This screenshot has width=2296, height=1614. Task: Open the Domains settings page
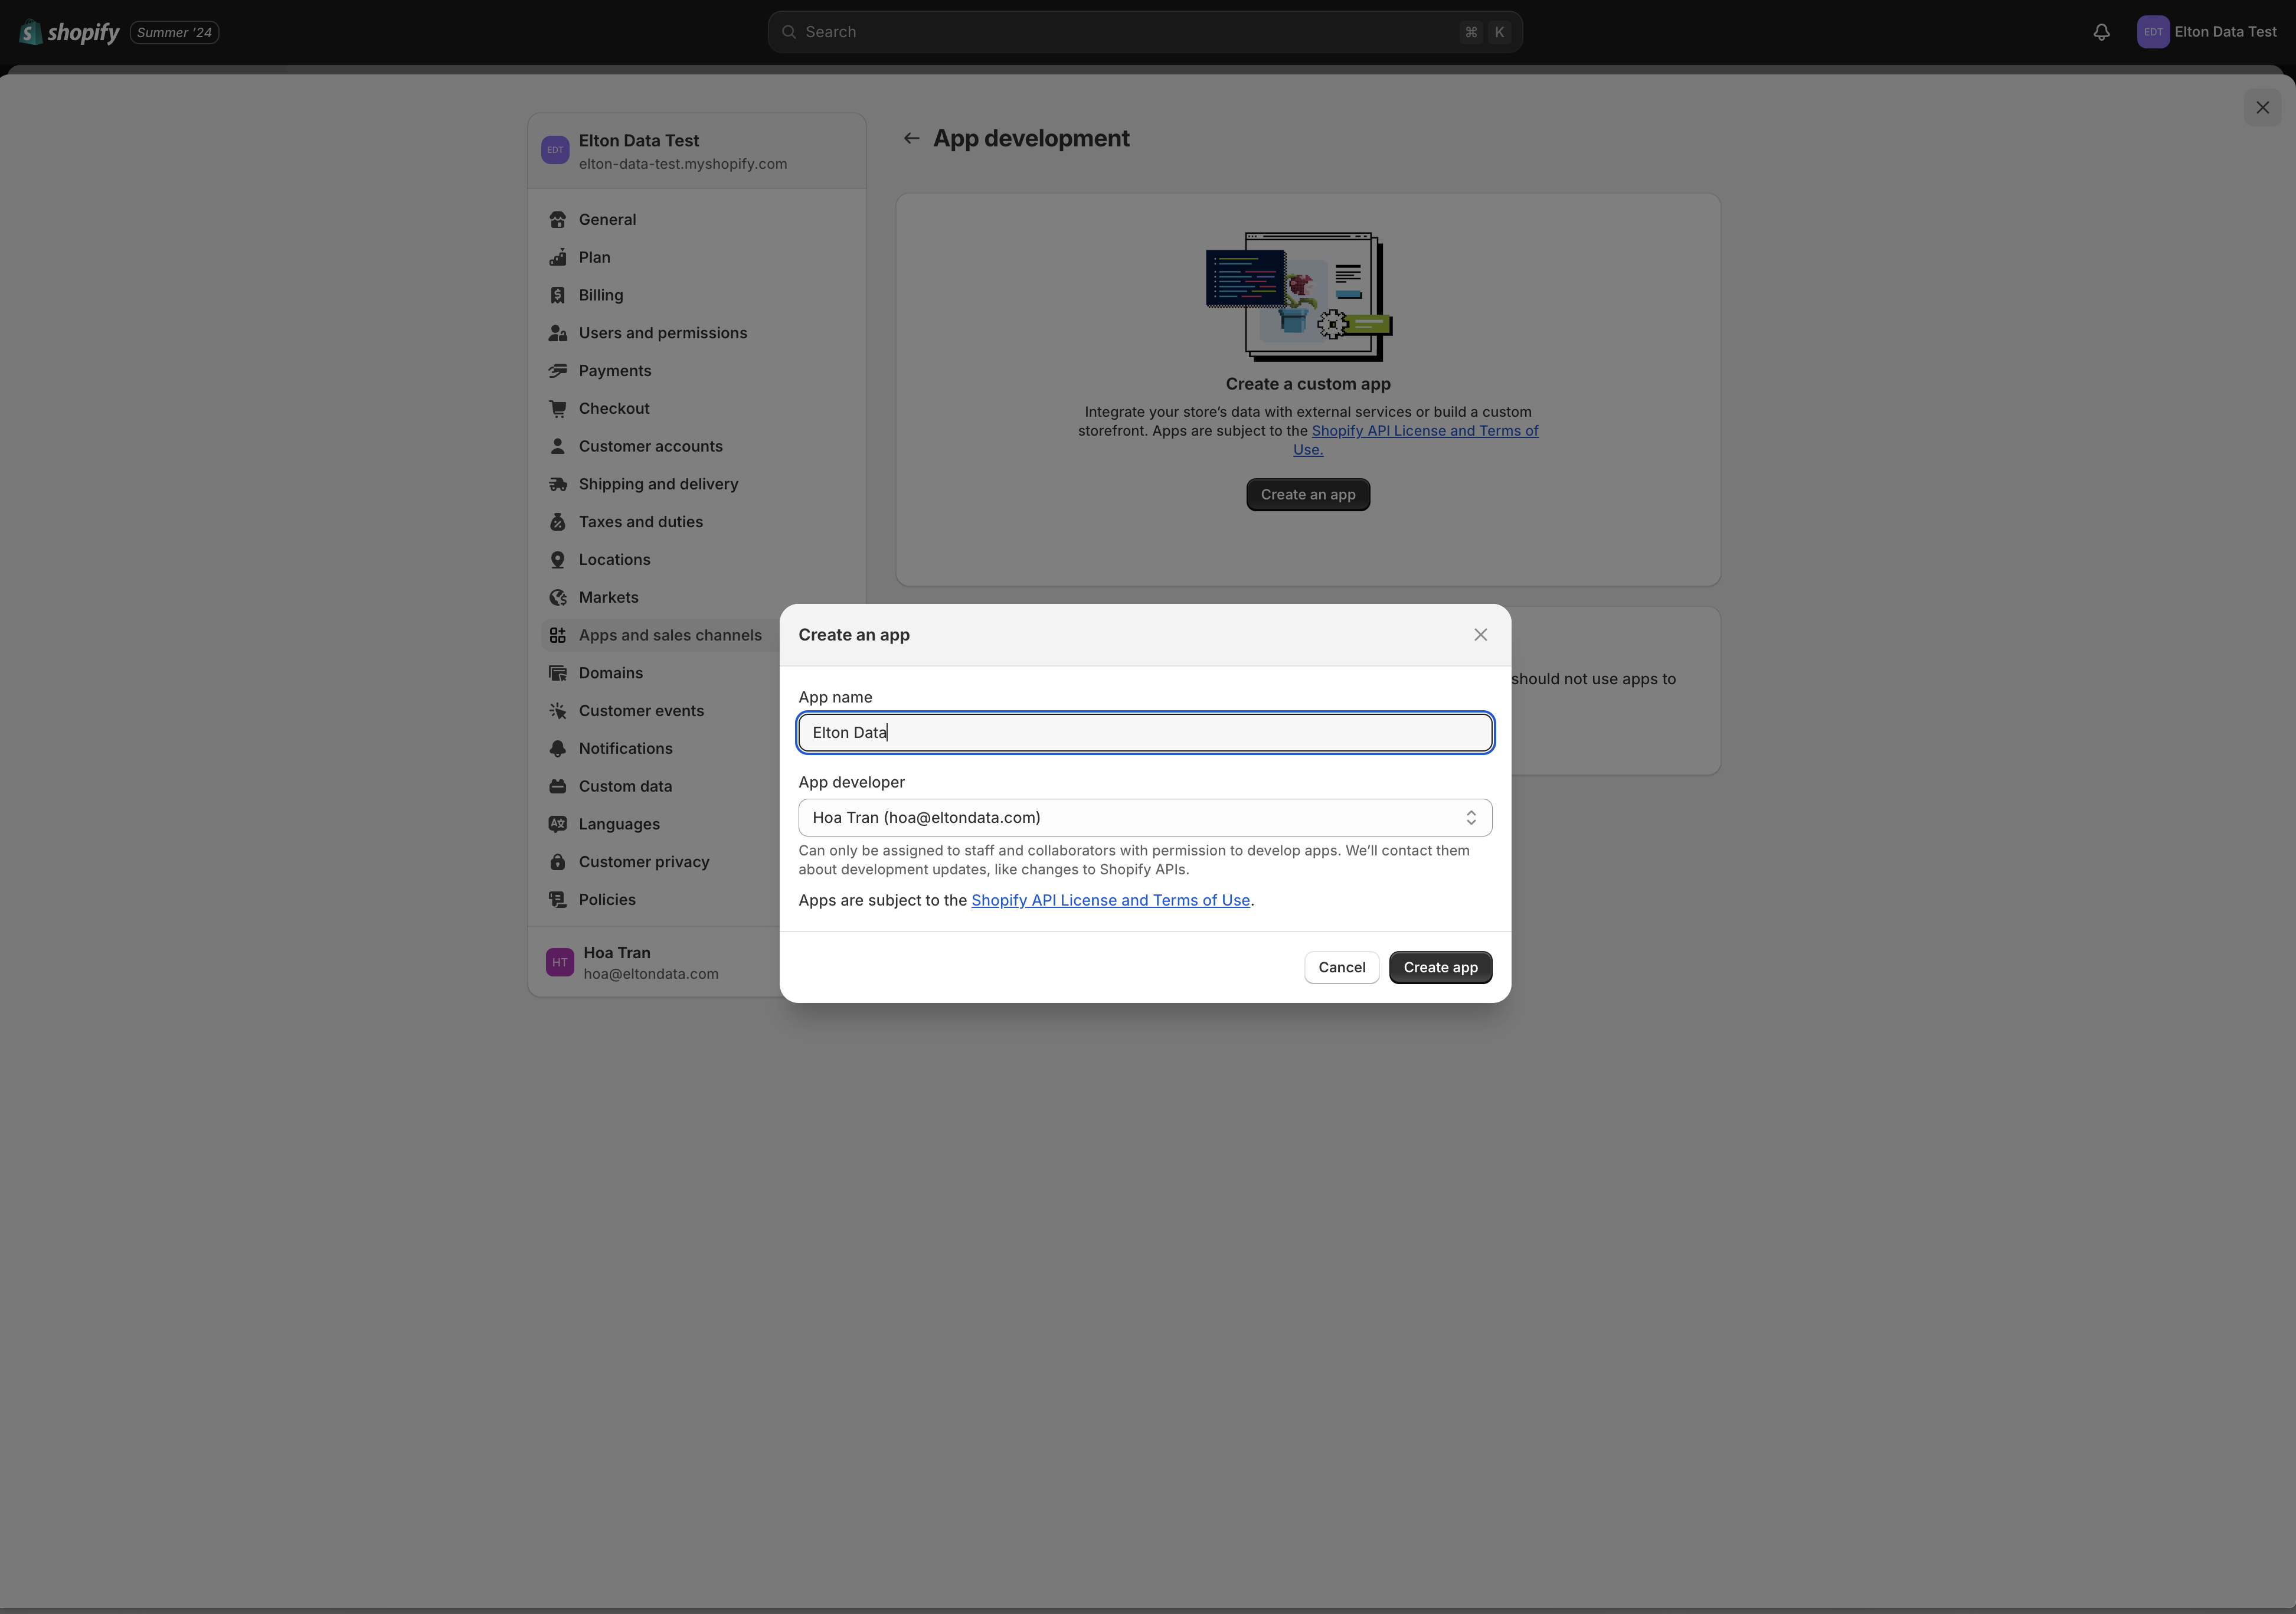point(611,672)
